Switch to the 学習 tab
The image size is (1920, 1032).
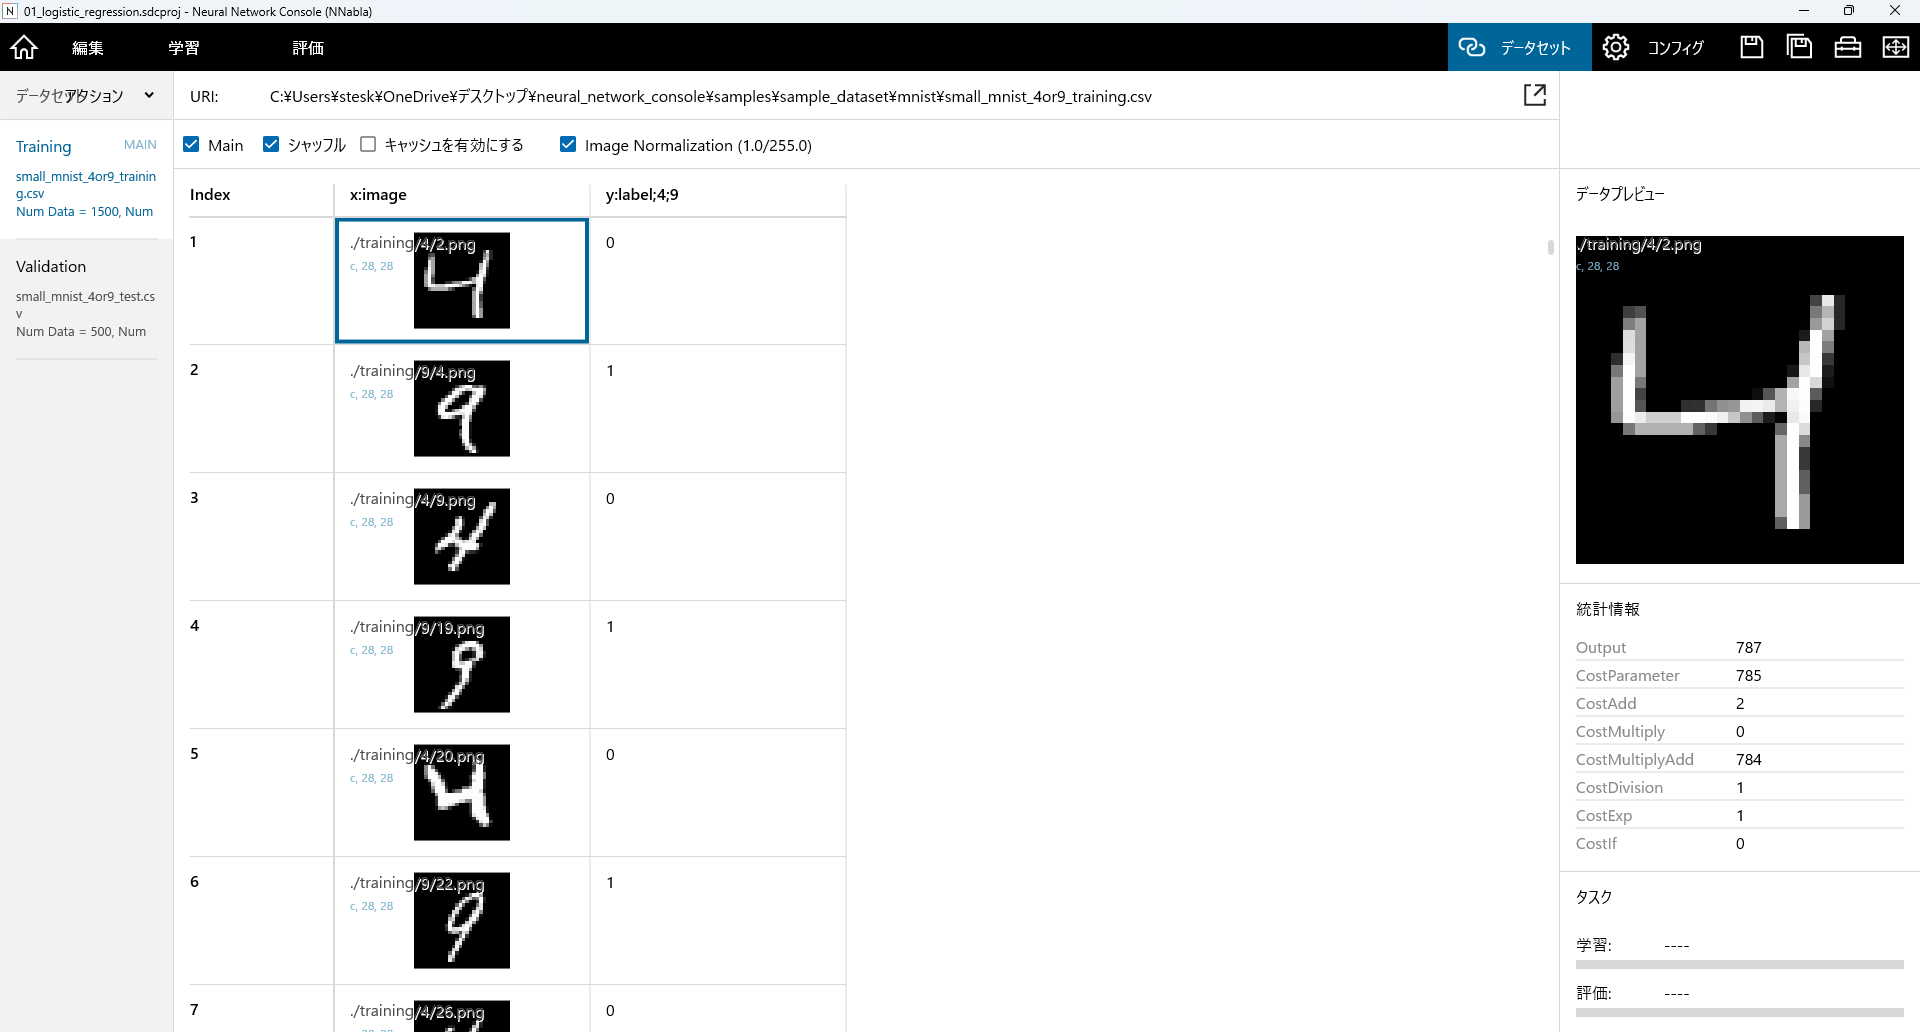click(x=183, y=48)
